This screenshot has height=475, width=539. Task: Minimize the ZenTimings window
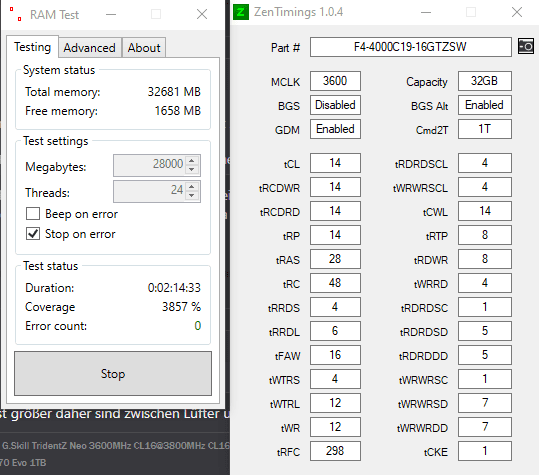(426, 13)
